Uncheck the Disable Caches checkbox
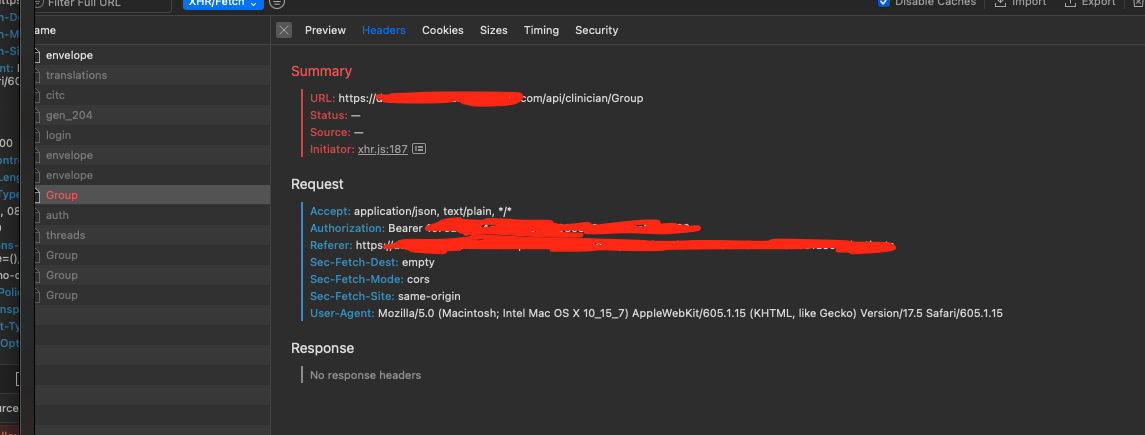Image resolution: width=1145 pixels, height=435 pixels. point(884,3)
